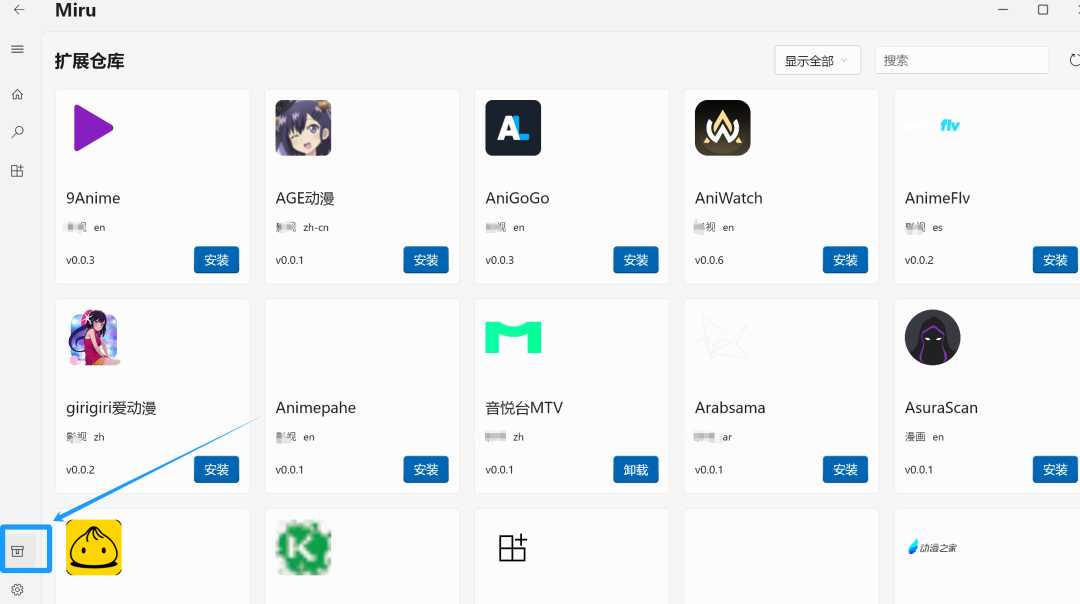Viewport: 1080px width, 604px height.
Task: Open the hamburger navigation menu
Action: [17, 49]
